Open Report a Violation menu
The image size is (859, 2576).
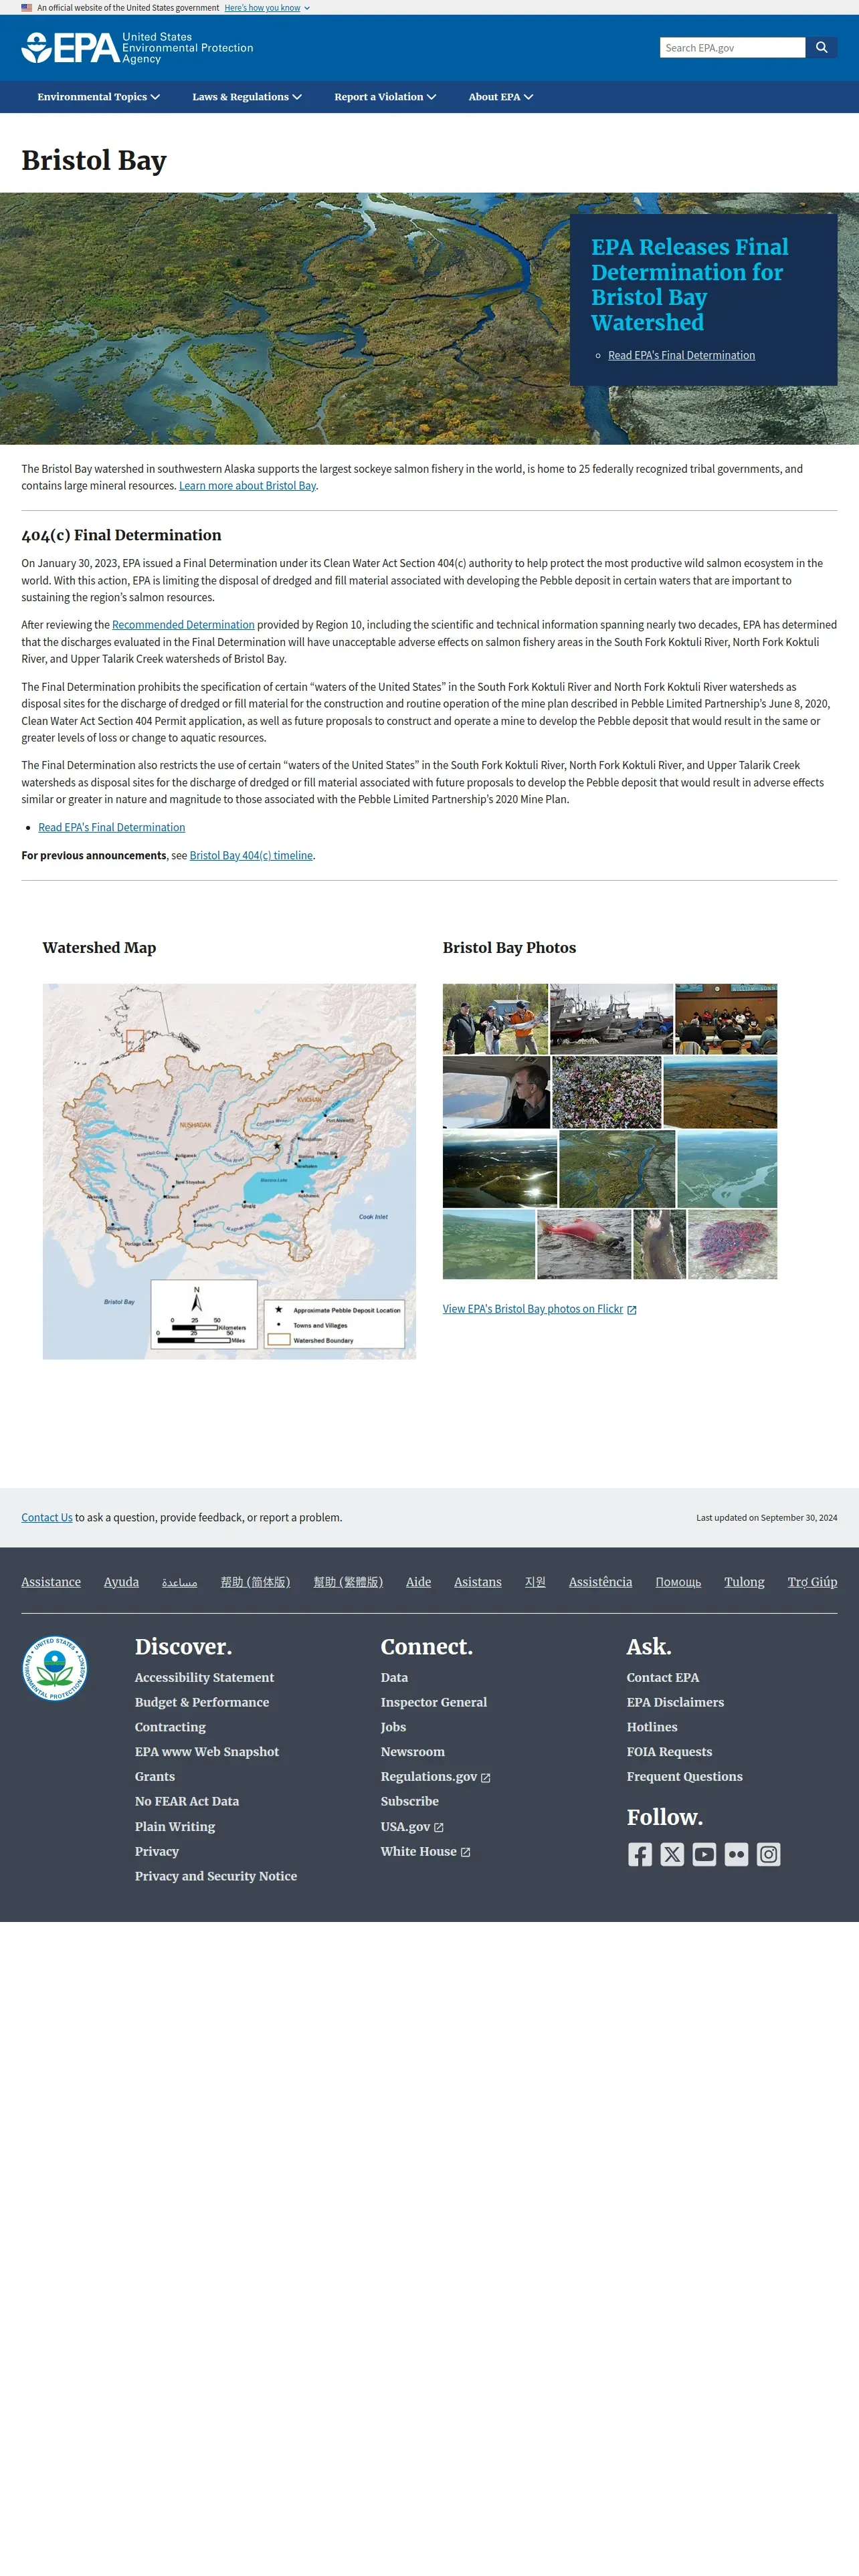(x=385, y=97)
